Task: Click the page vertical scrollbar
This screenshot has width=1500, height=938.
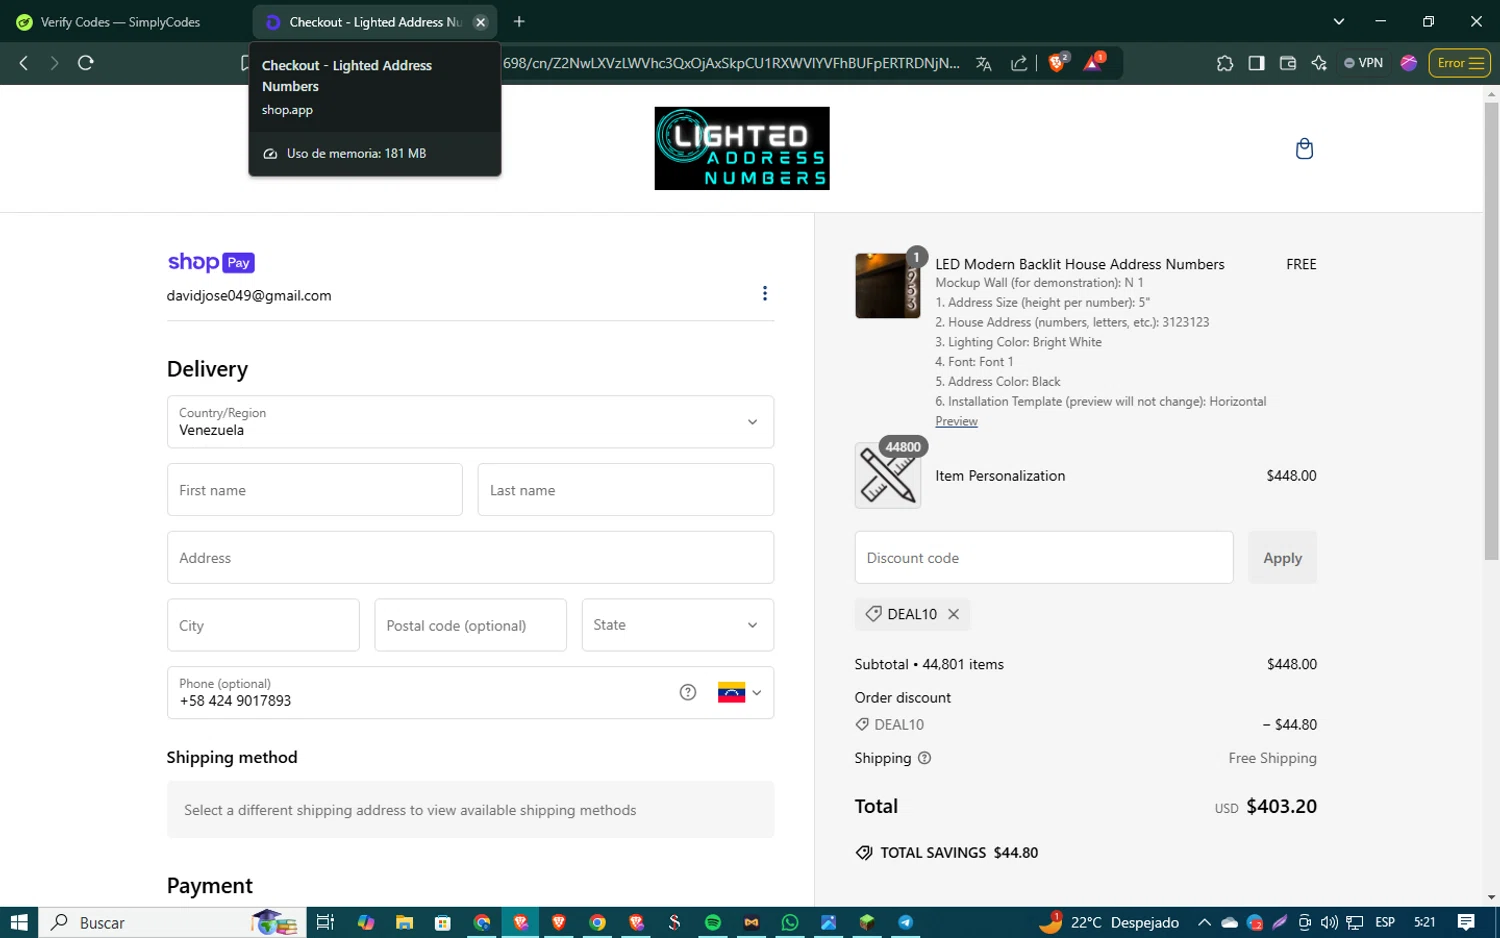Action: tap(1491, 330)
